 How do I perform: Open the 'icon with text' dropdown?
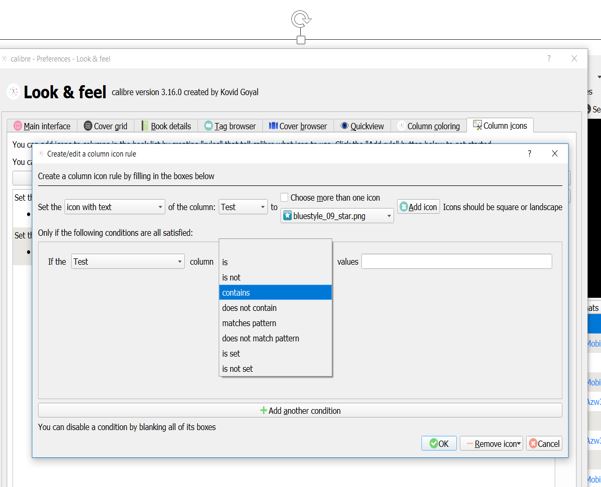(x=115, y=207)
